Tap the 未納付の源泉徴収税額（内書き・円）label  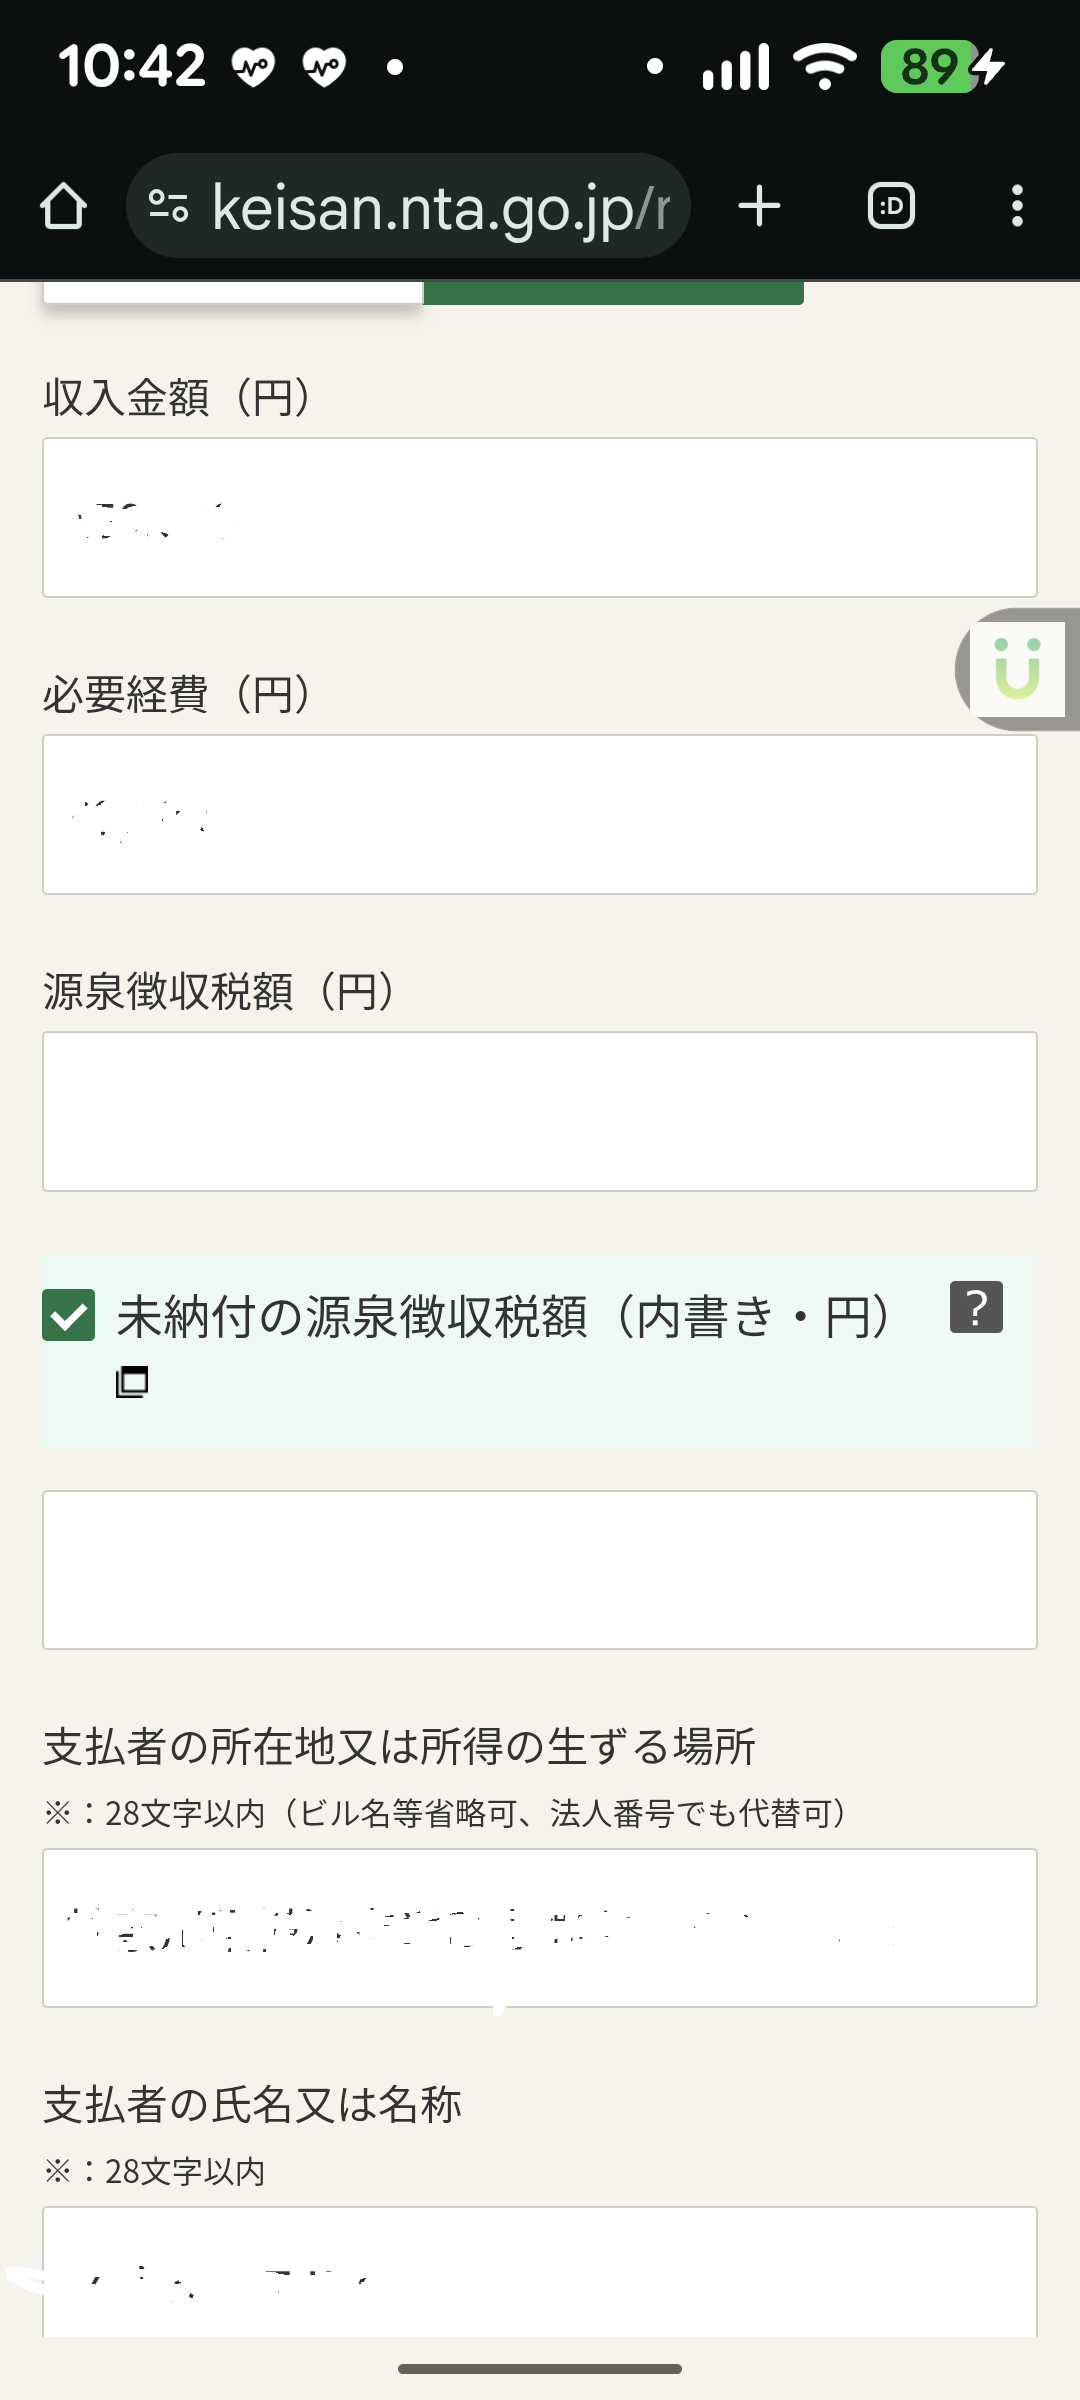[x=504, y=1316]
